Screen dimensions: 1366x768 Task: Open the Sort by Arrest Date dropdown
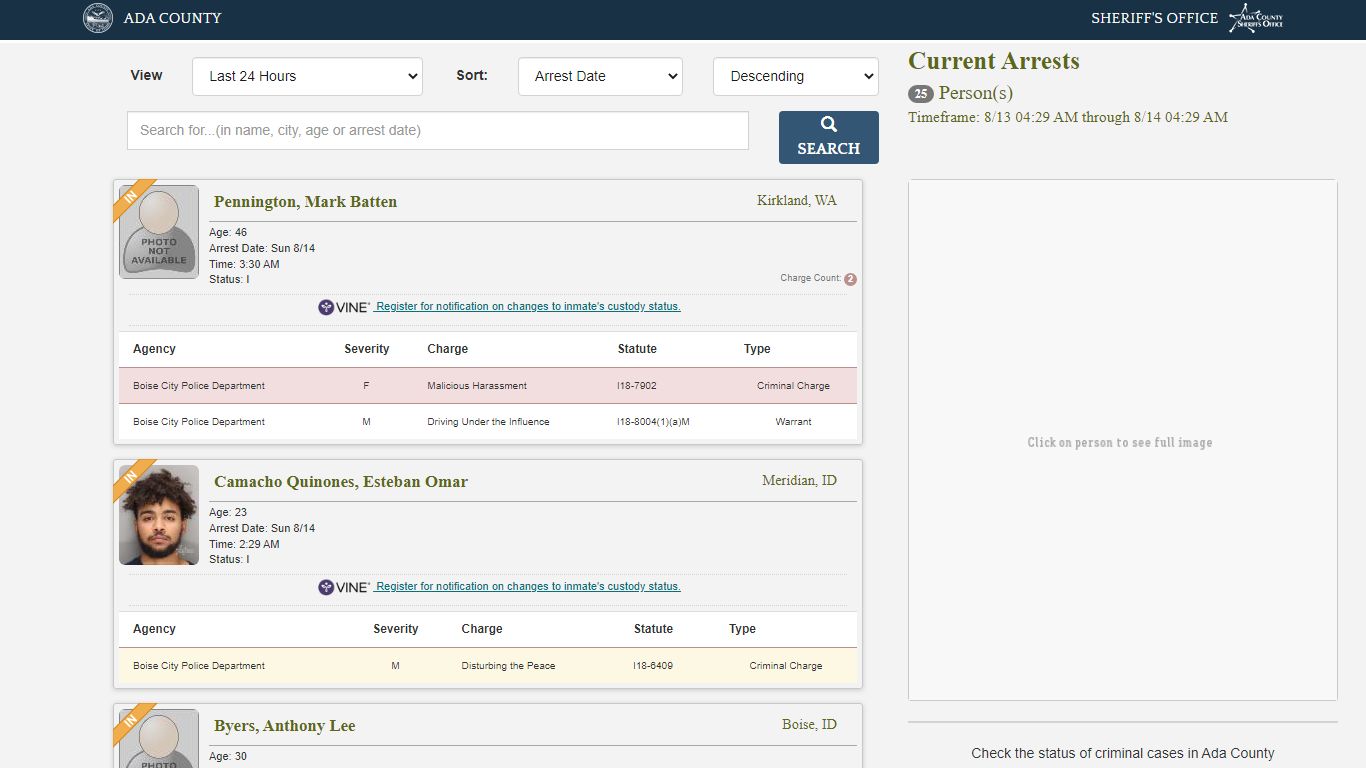click(600, 76)
